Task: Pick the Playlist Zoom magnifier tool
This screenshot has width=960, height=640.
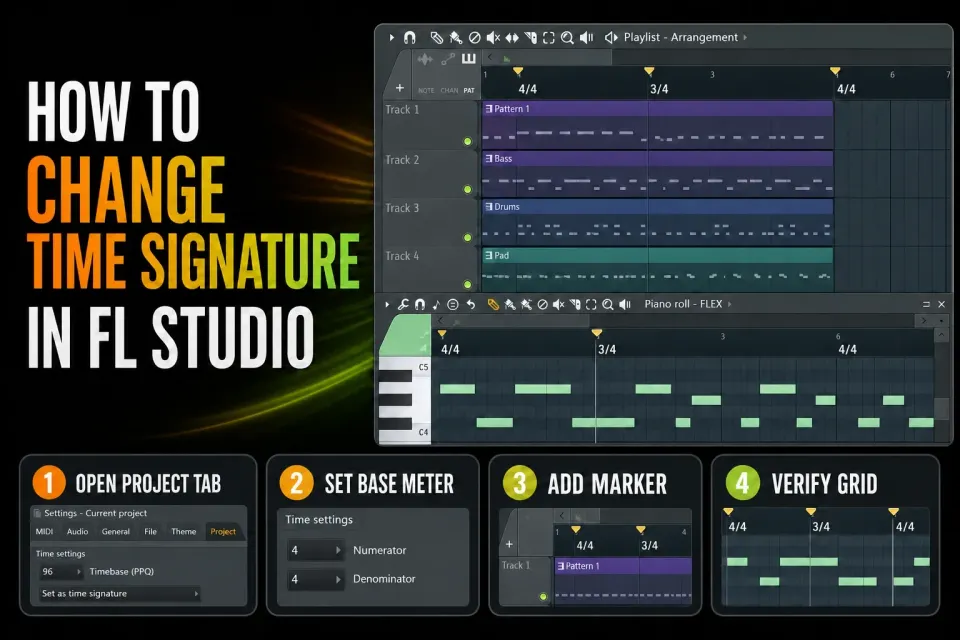Action: (x=568, y=37)
